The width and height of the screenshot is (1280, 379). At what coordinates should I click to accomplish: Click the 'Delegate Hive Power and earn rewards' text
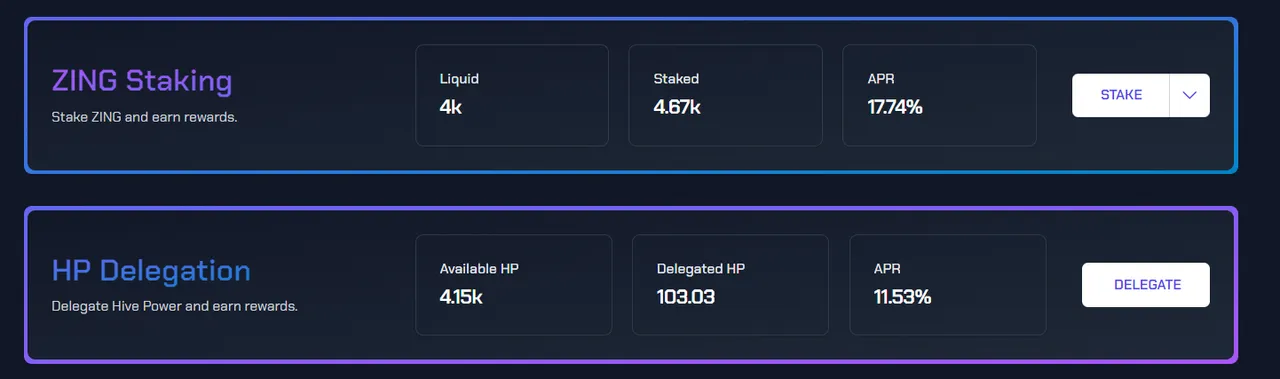click(174, 306)
